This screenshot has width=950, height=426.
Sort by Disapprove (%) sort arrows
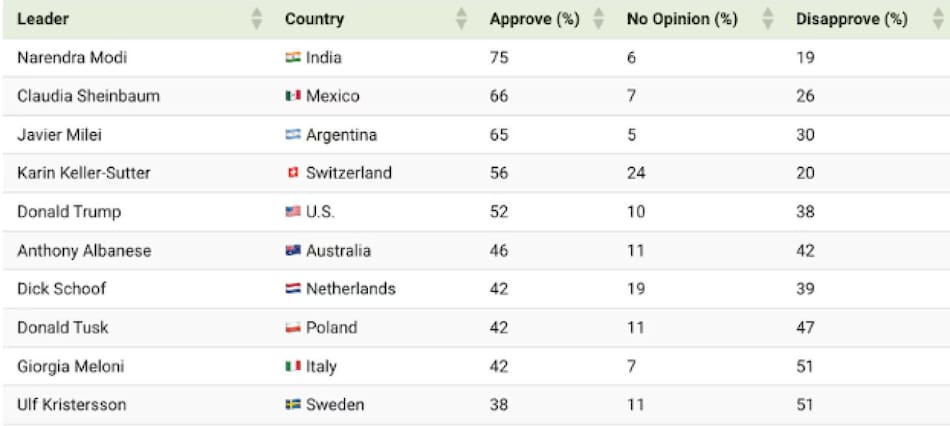pos(927,19)
